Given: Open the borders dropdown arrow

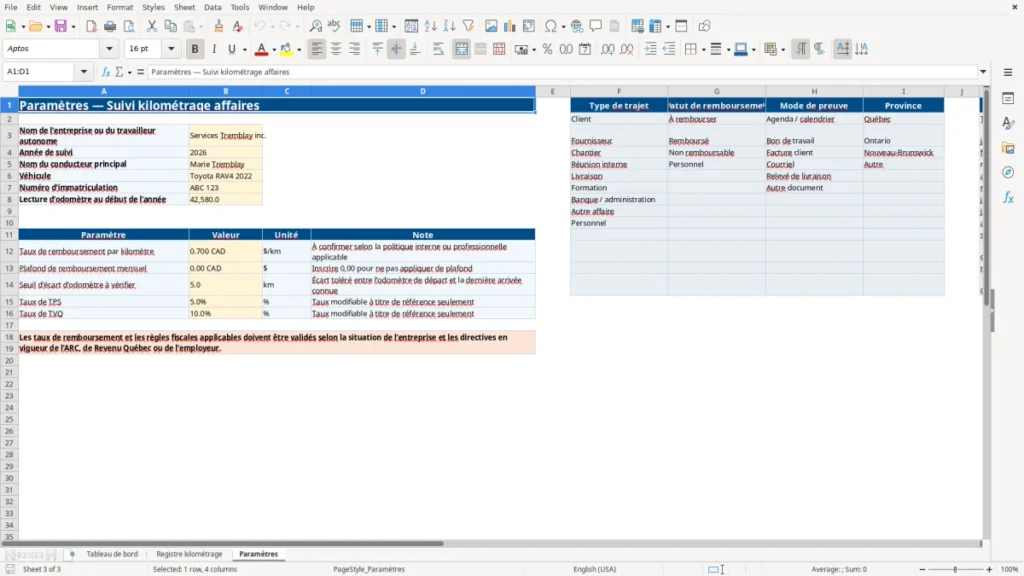Looking at the screenshot, I should 703,50.
